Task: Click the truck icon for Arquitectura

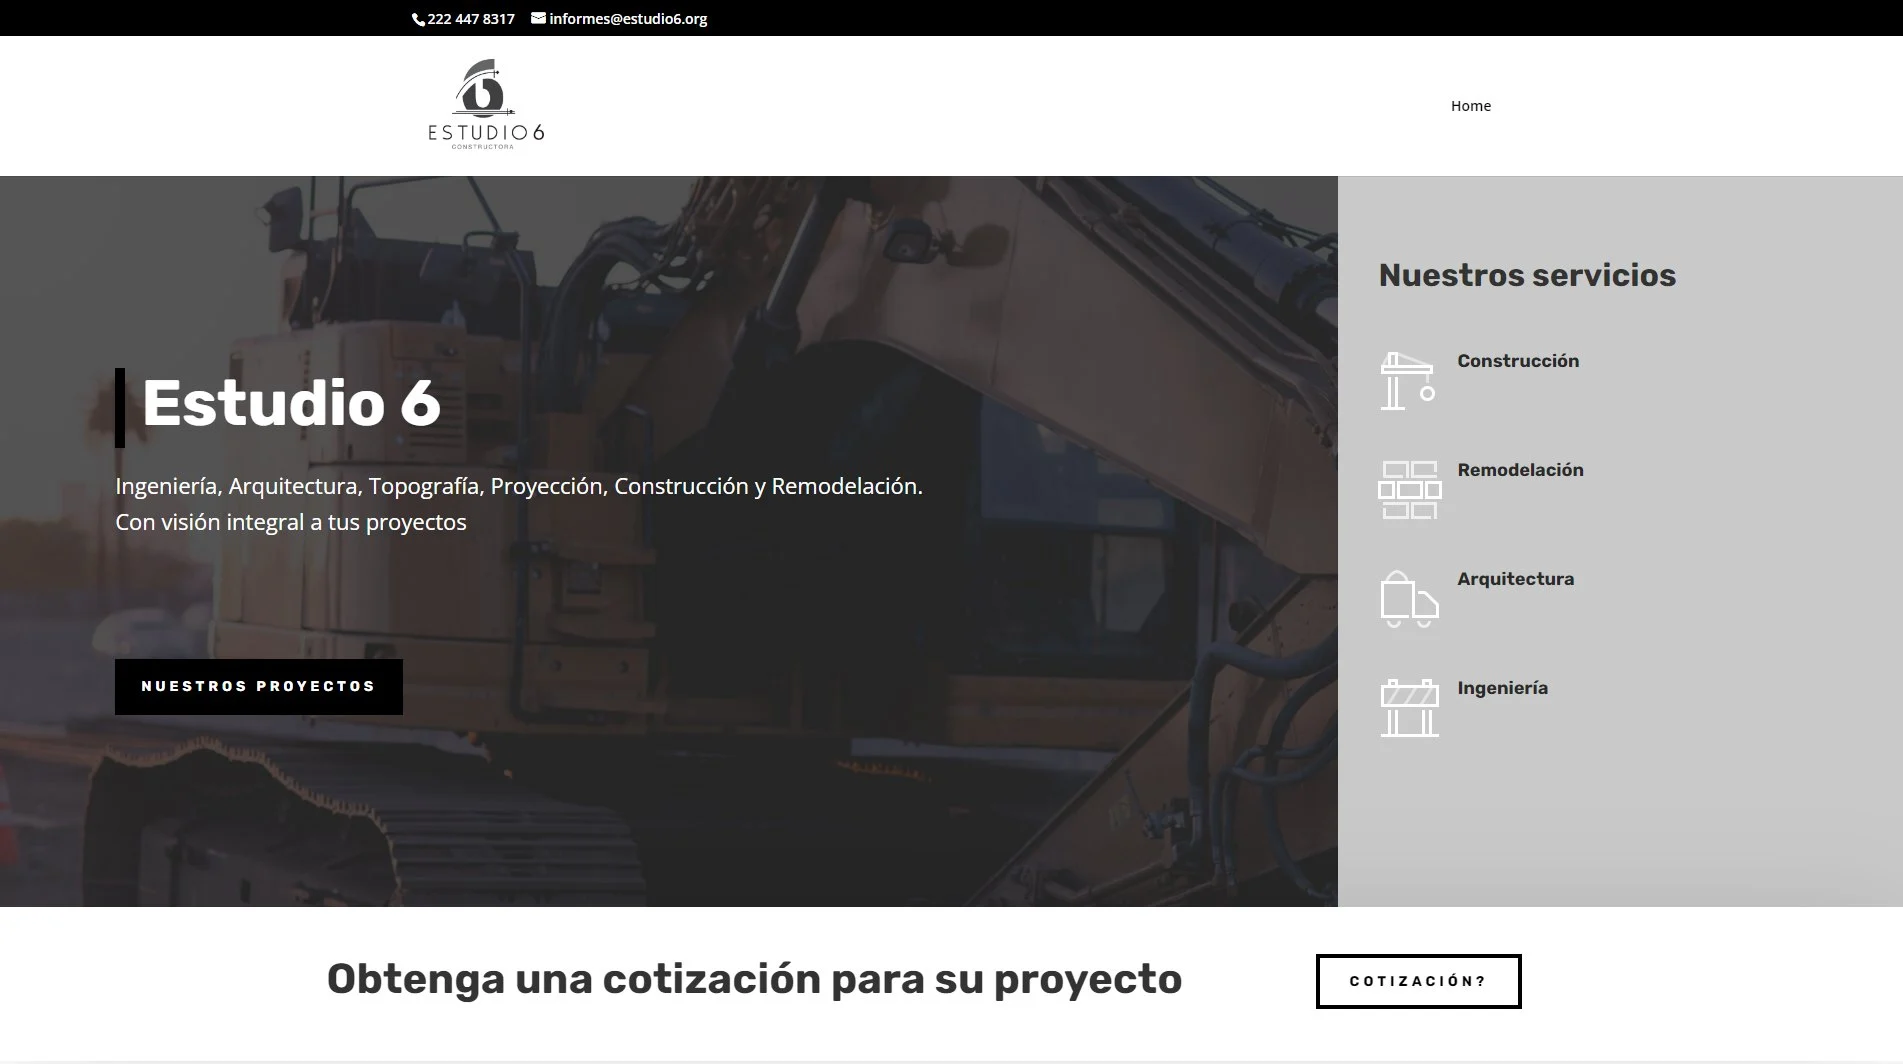Action: pyautogui.click(x=1409, y=599)
